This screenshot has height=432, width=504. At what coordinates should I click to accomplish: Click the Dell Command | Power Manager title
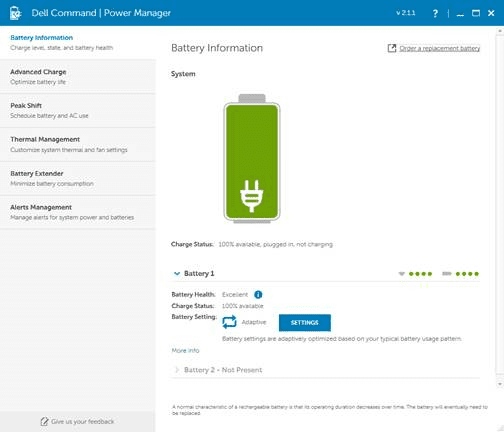(x=101, y=13)
